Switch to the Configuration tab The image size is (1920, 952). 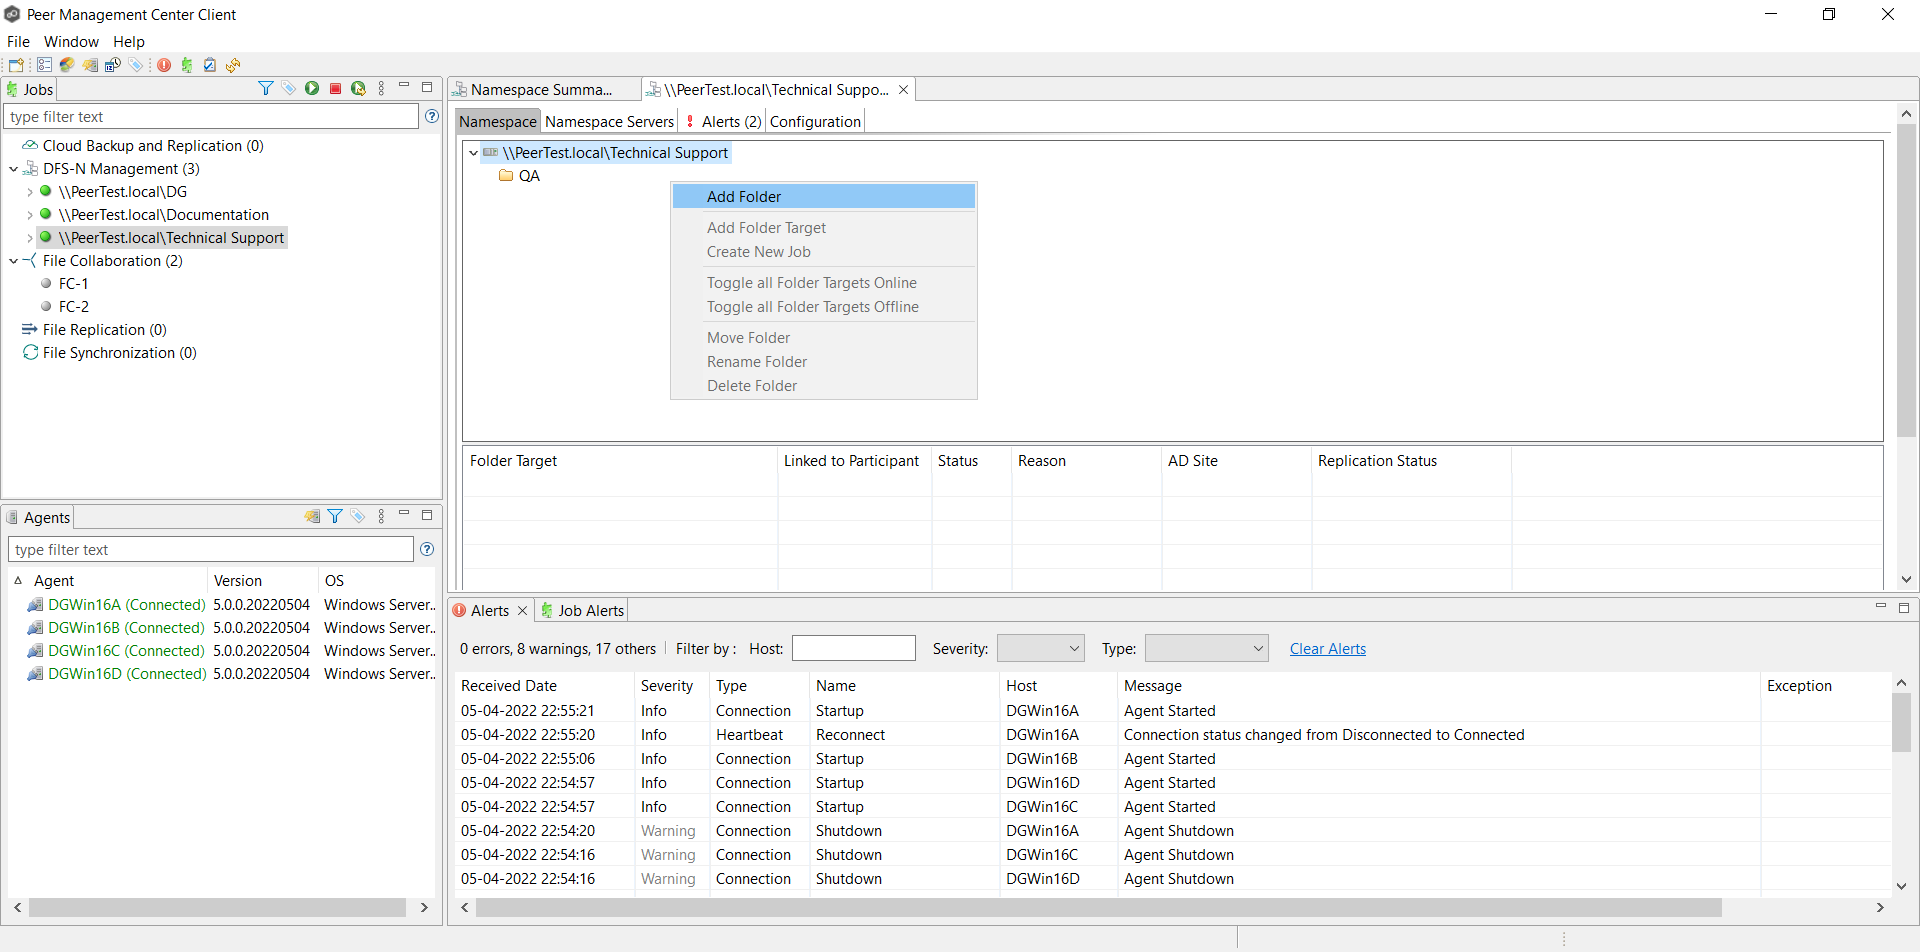click(815, 122)
